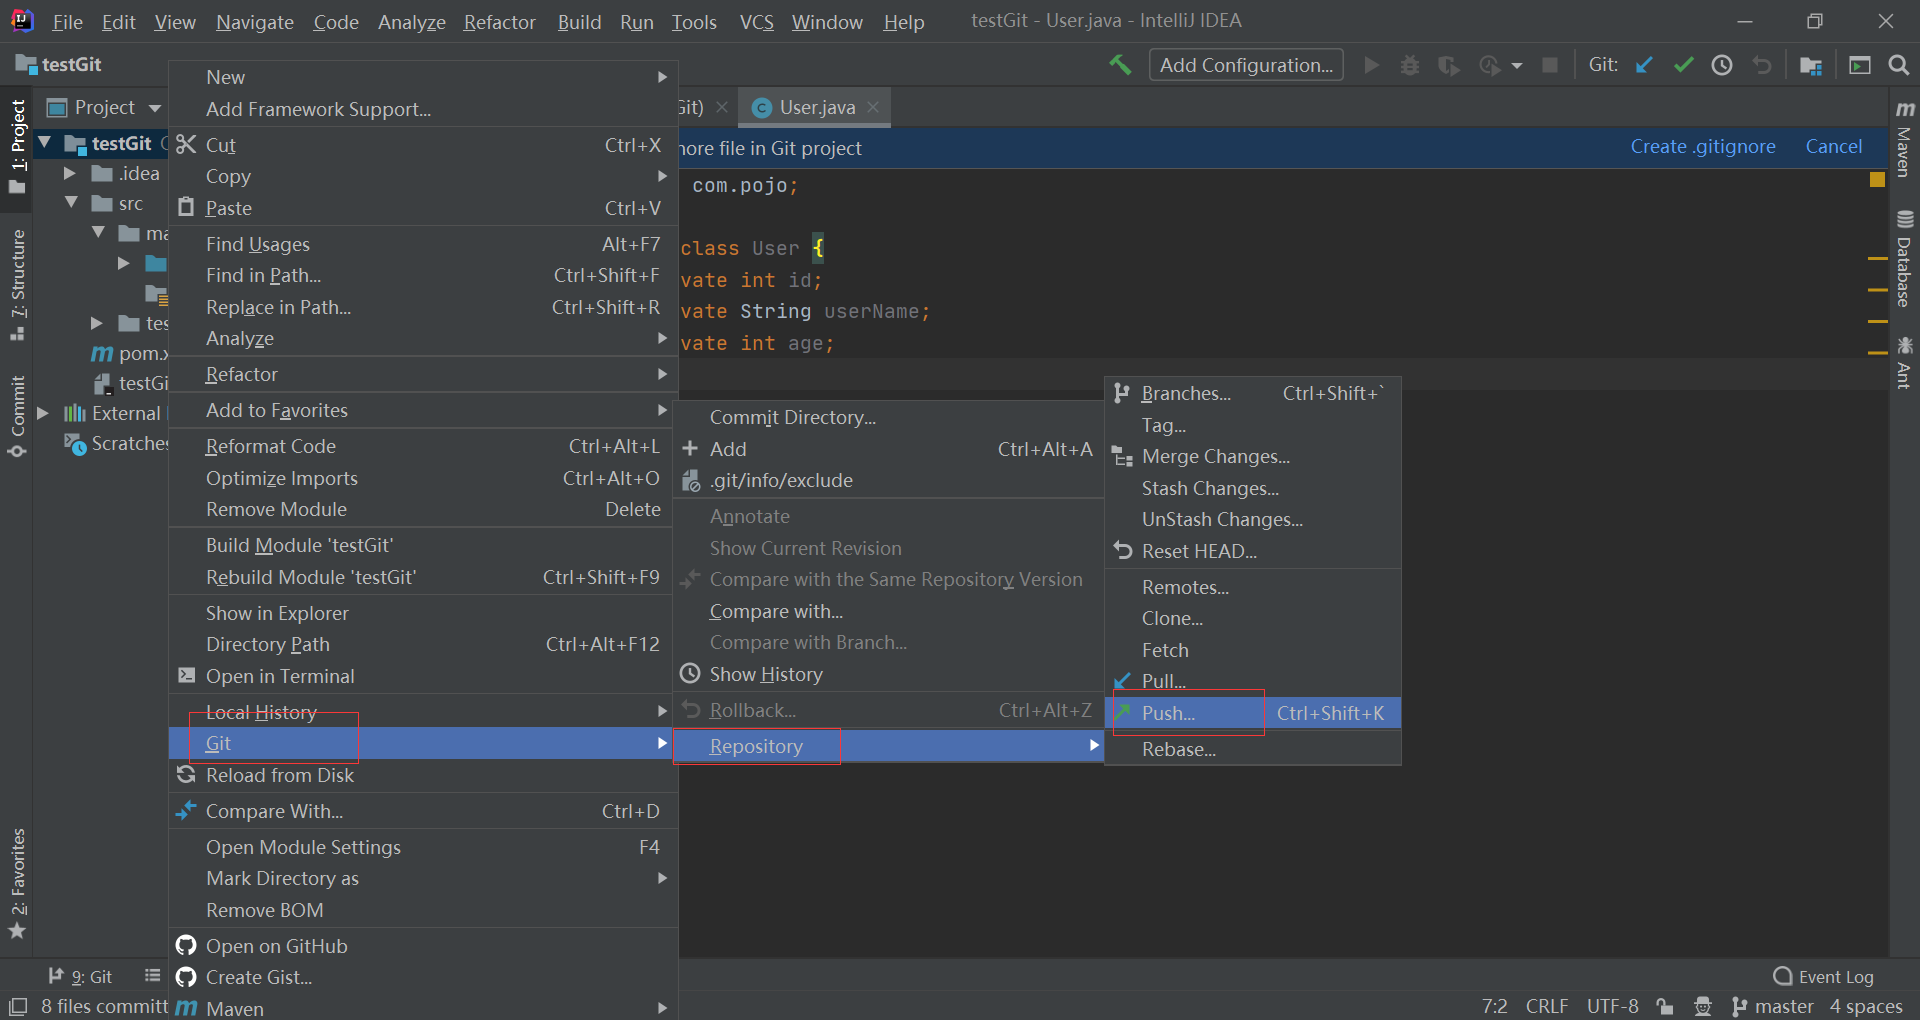Click Rebase... in Repository submenu

pyautogui.click(x=1253, y=749)
